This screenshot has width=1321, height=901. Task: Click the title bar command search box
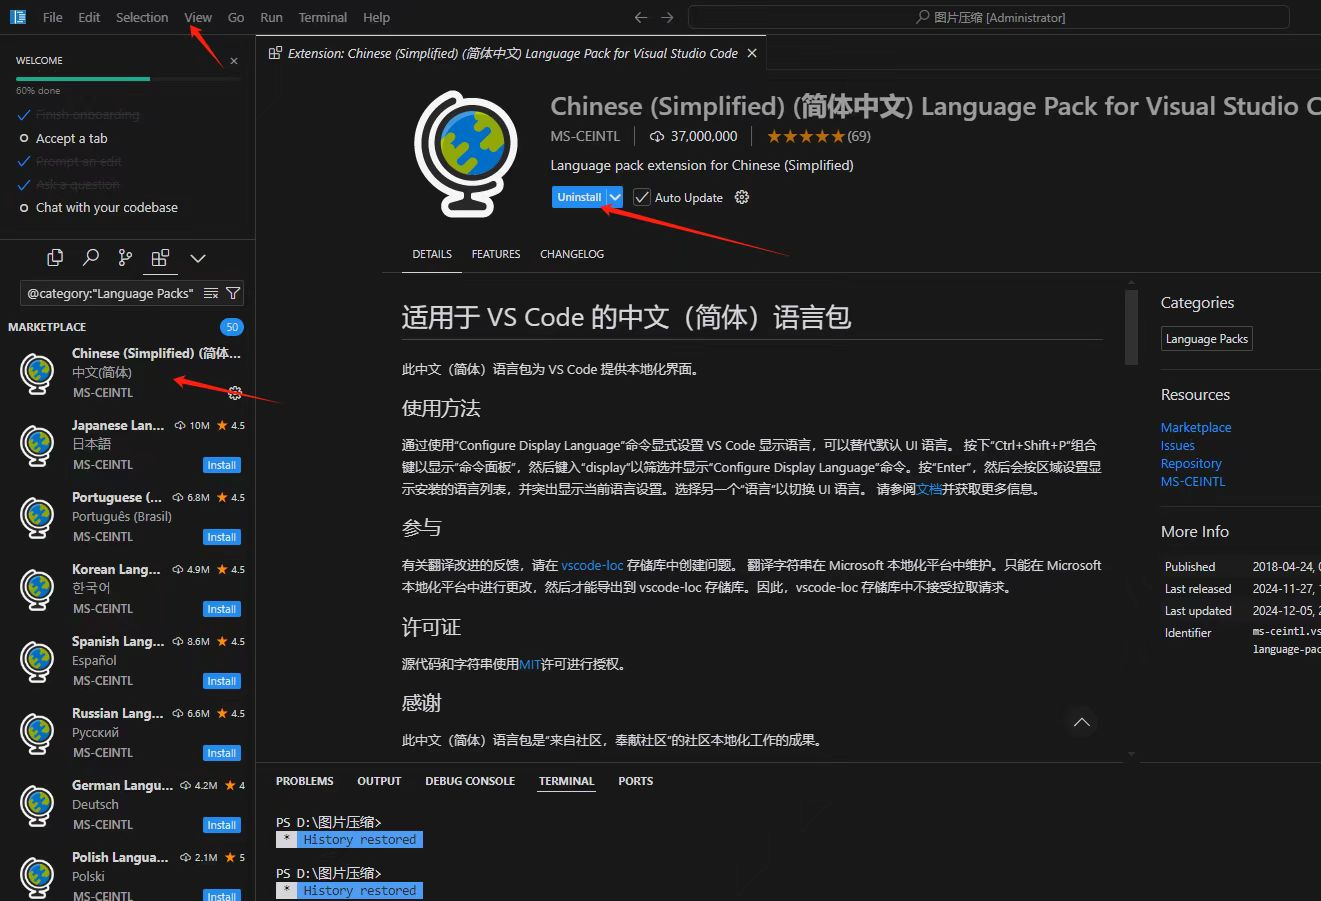(988, 17)
